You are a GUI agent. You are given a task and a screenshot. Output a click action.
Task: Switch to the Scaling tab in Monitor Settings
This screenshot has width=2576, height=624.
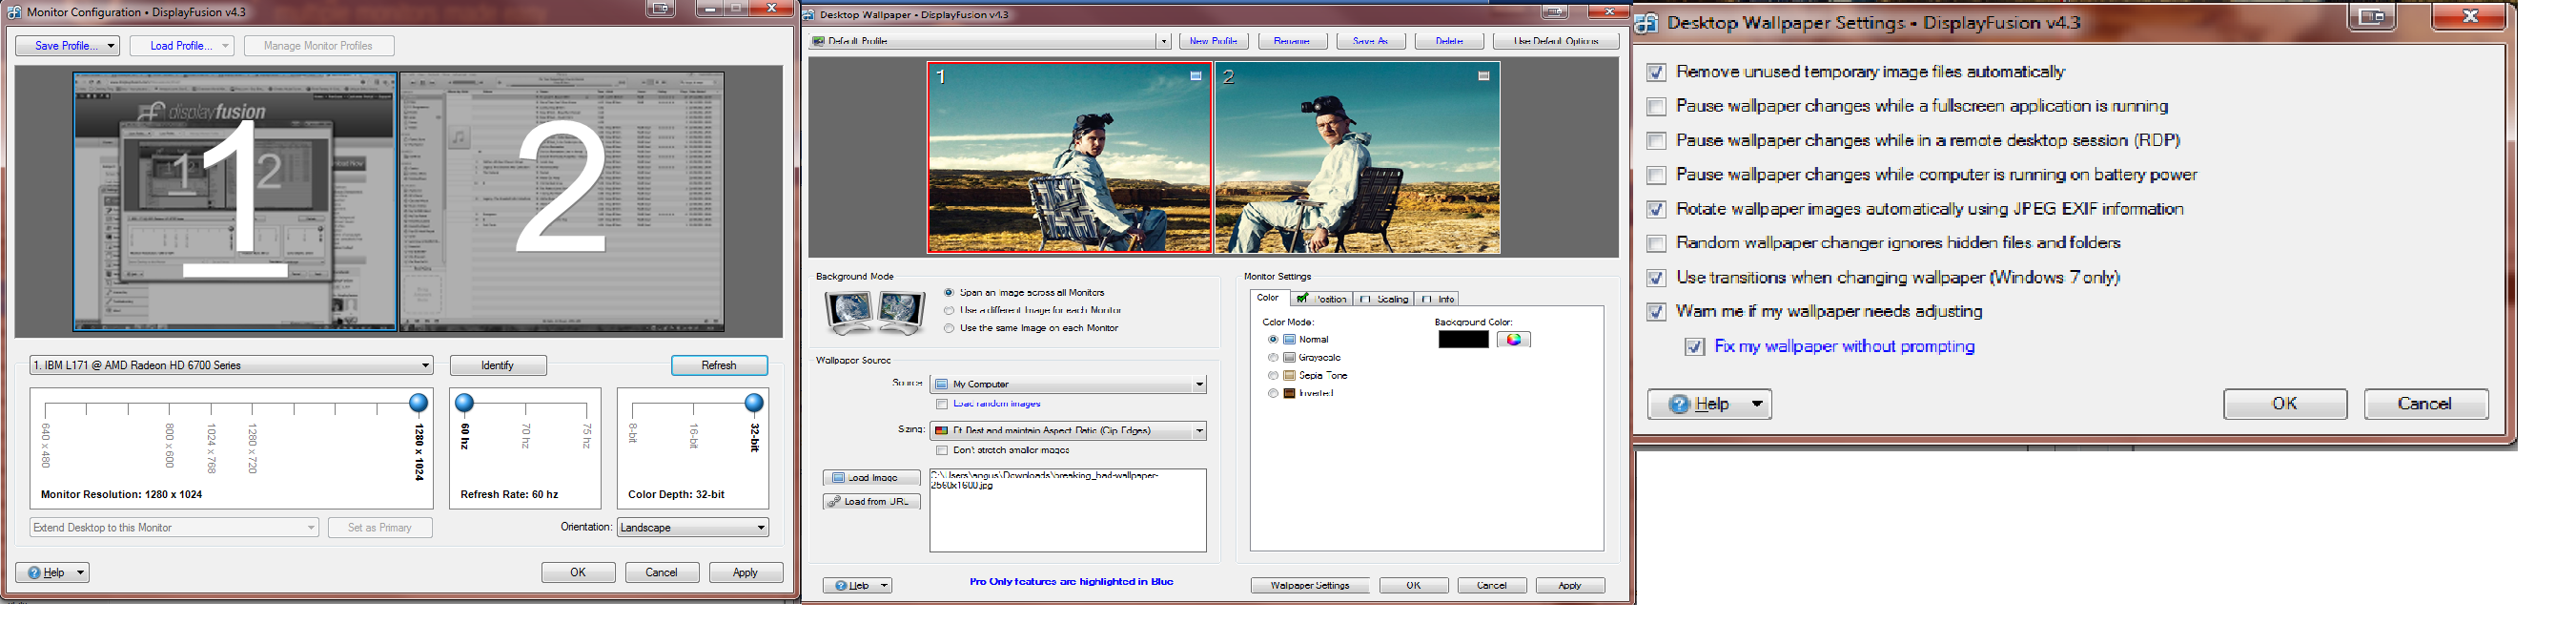click(1384, 299)
